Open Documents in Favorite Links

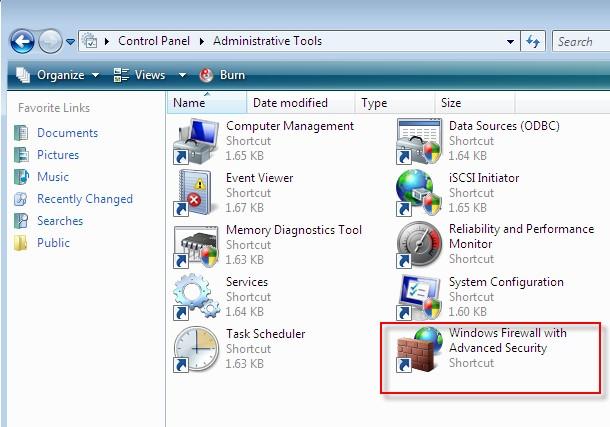point(67,133)
